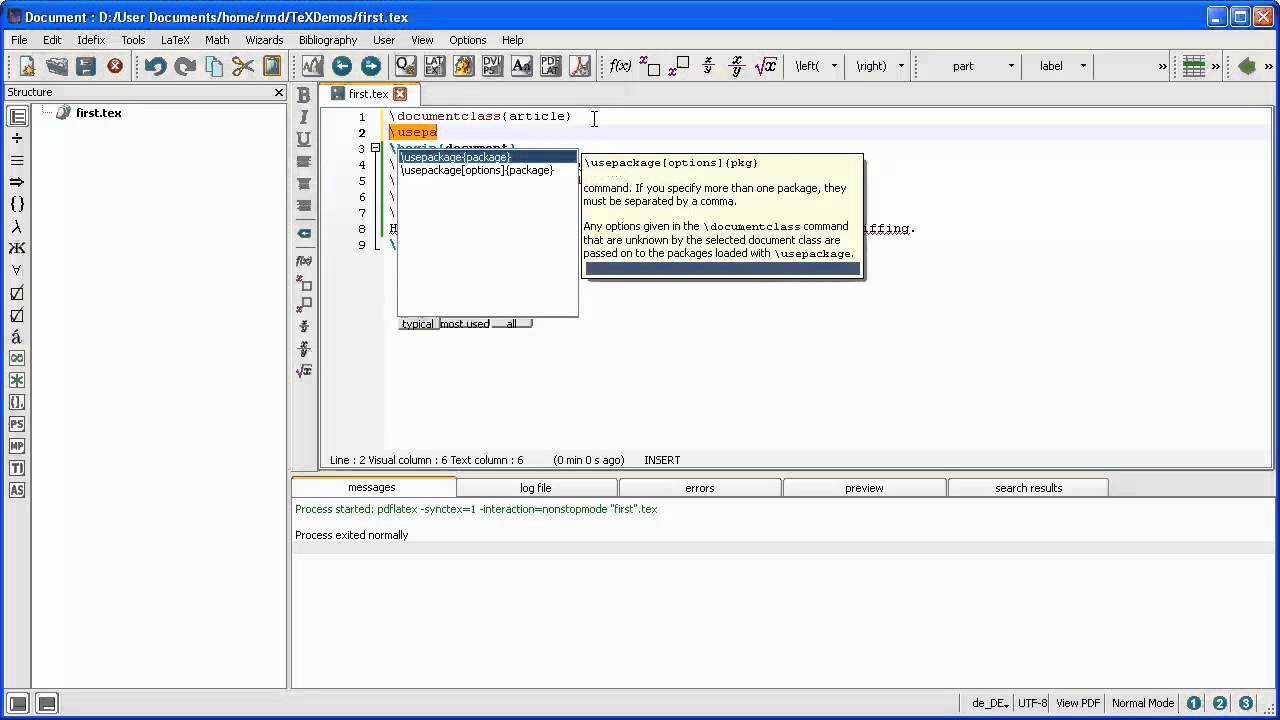The width and height of the screenshot is (1280, 720).
Task: Switch to the preview tab
Action: pyautogui.click(x=864, y=488)
